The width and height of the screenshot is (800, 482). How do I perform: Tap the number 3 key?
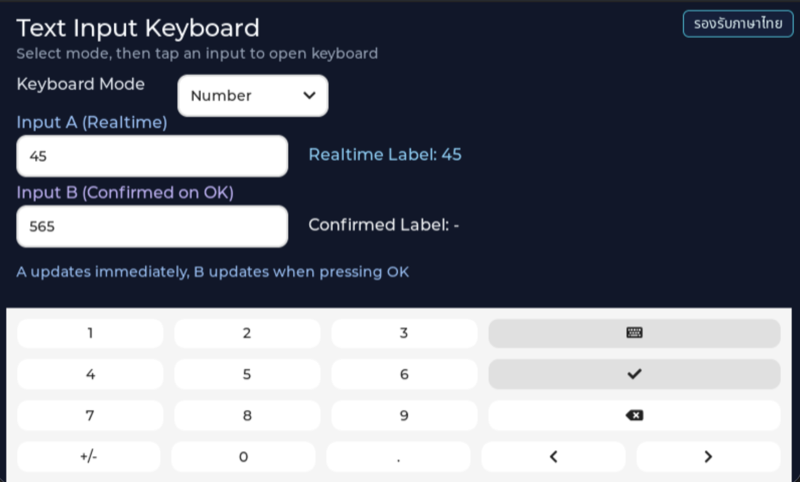pyautogui.click(x=404, y=333)
